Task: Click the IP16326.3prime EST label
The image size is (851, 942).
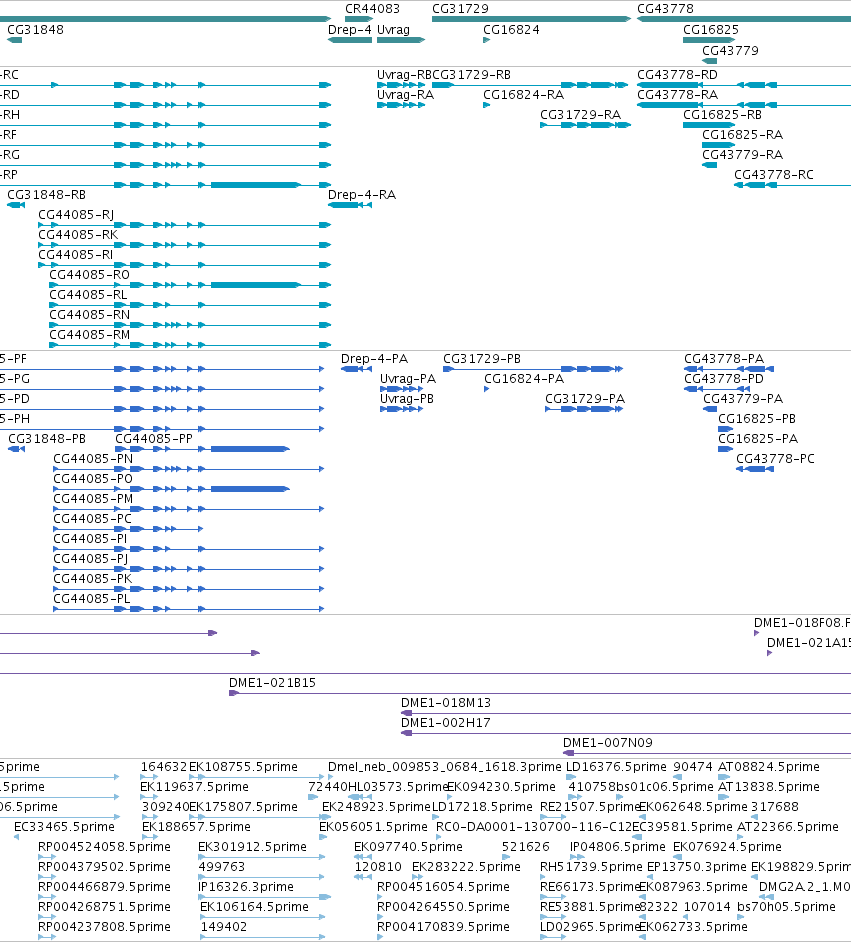Action: (x=246, y=887)
